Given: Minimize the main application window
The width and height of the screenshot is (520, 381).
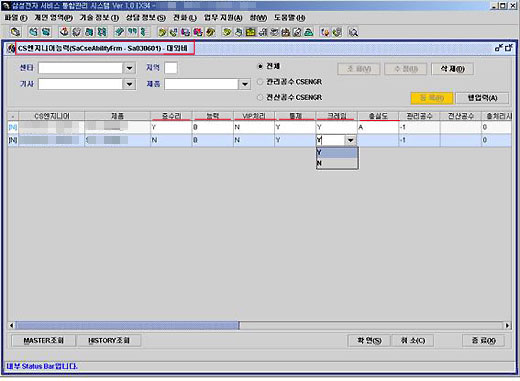Looking at the screenshot, I should pos(494,6).
